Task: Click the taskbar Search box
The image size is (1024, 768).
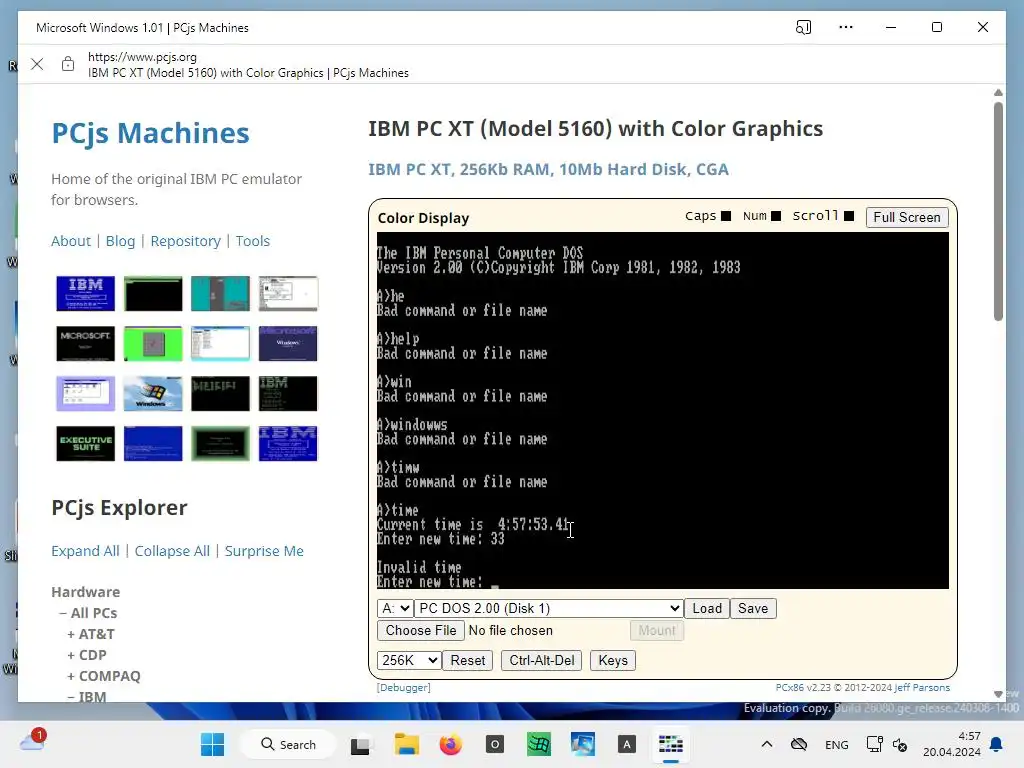Action: point(288,744)
